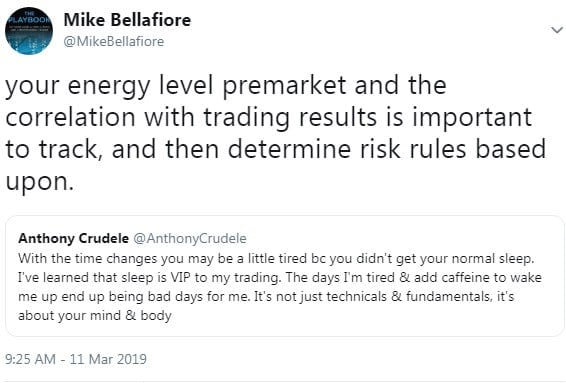Click quoted line starting "With the time changes"
The image size is (566, 383).
(x=276, y=258)
